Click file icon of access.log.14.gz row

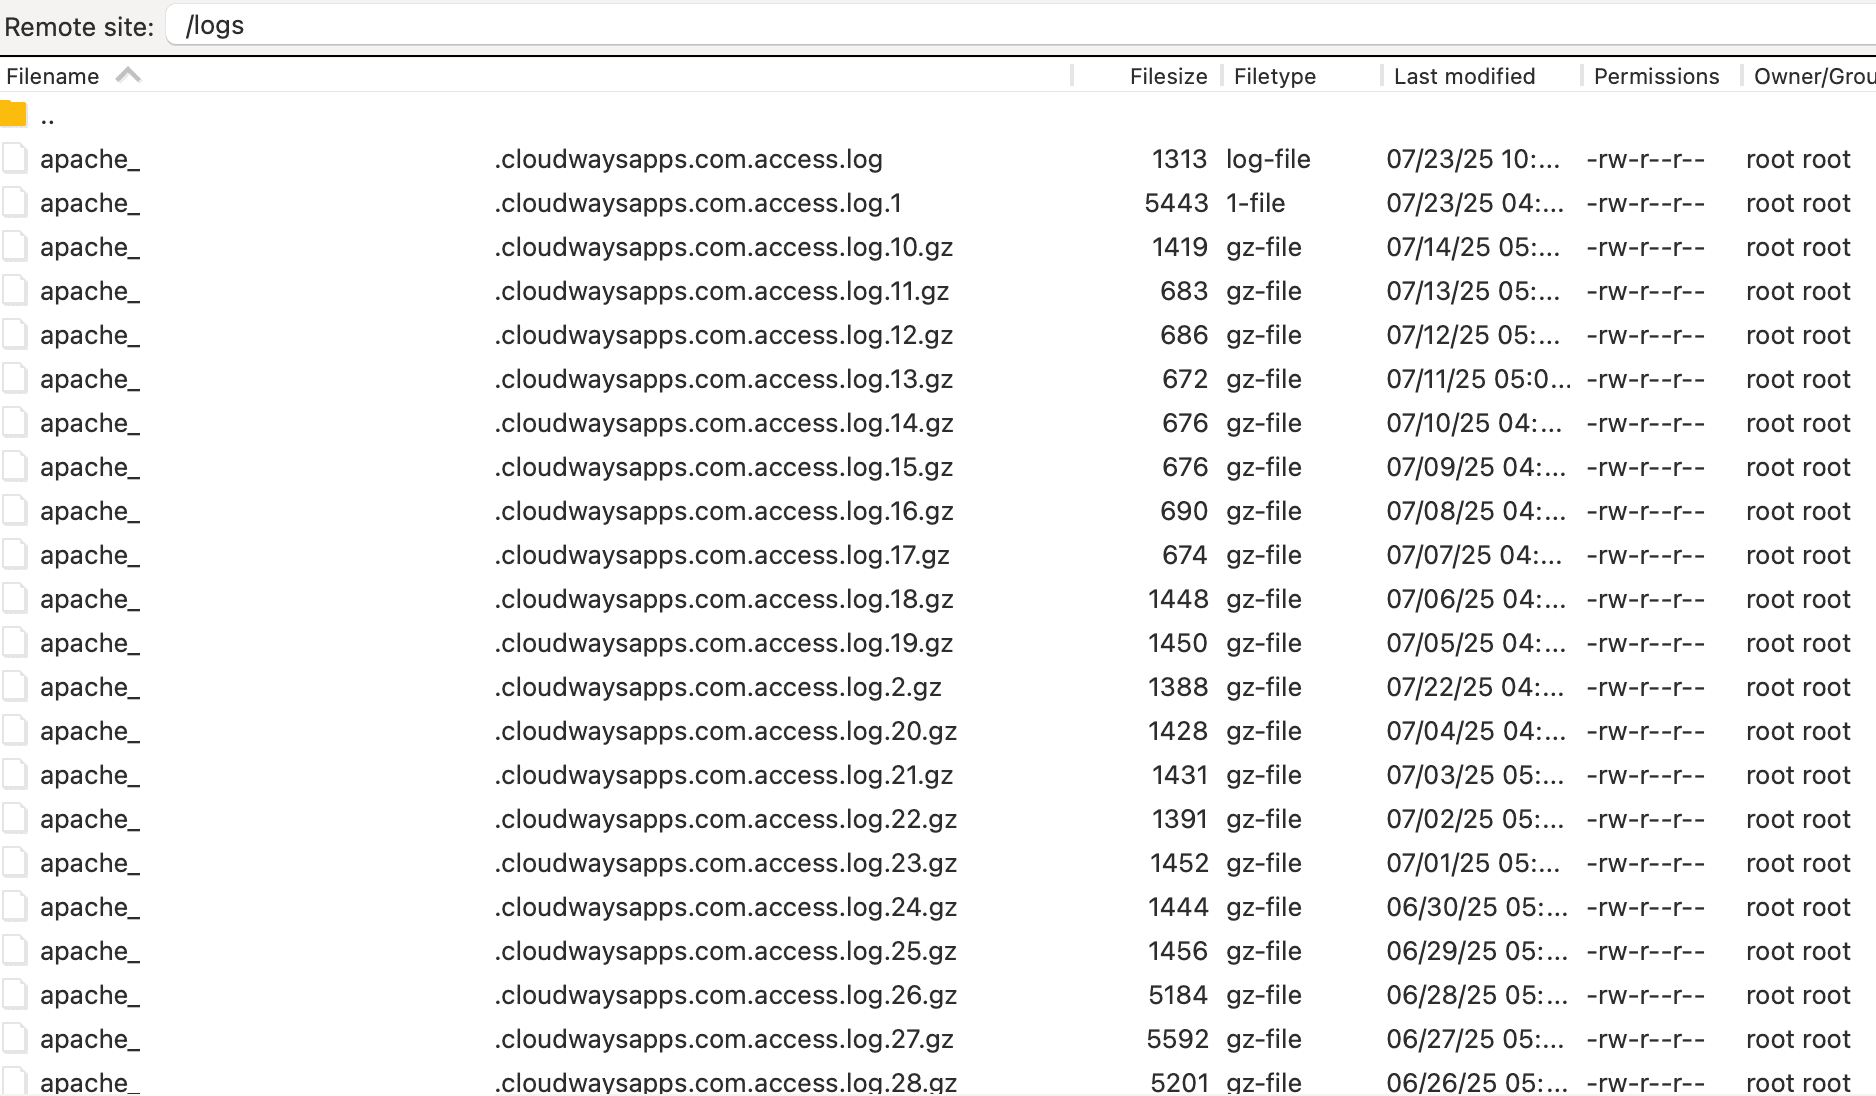pyautogui.click(x=14, y=423)
